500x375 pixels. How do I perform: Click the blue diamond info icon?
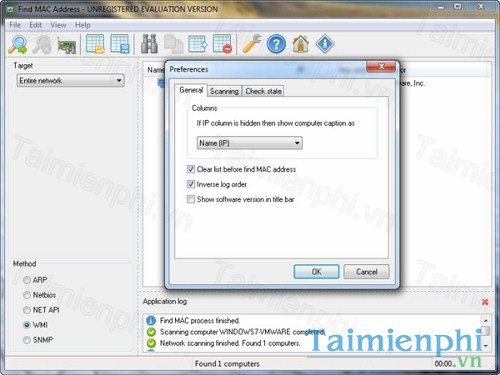pyautogui.click(x=325, y=44)
